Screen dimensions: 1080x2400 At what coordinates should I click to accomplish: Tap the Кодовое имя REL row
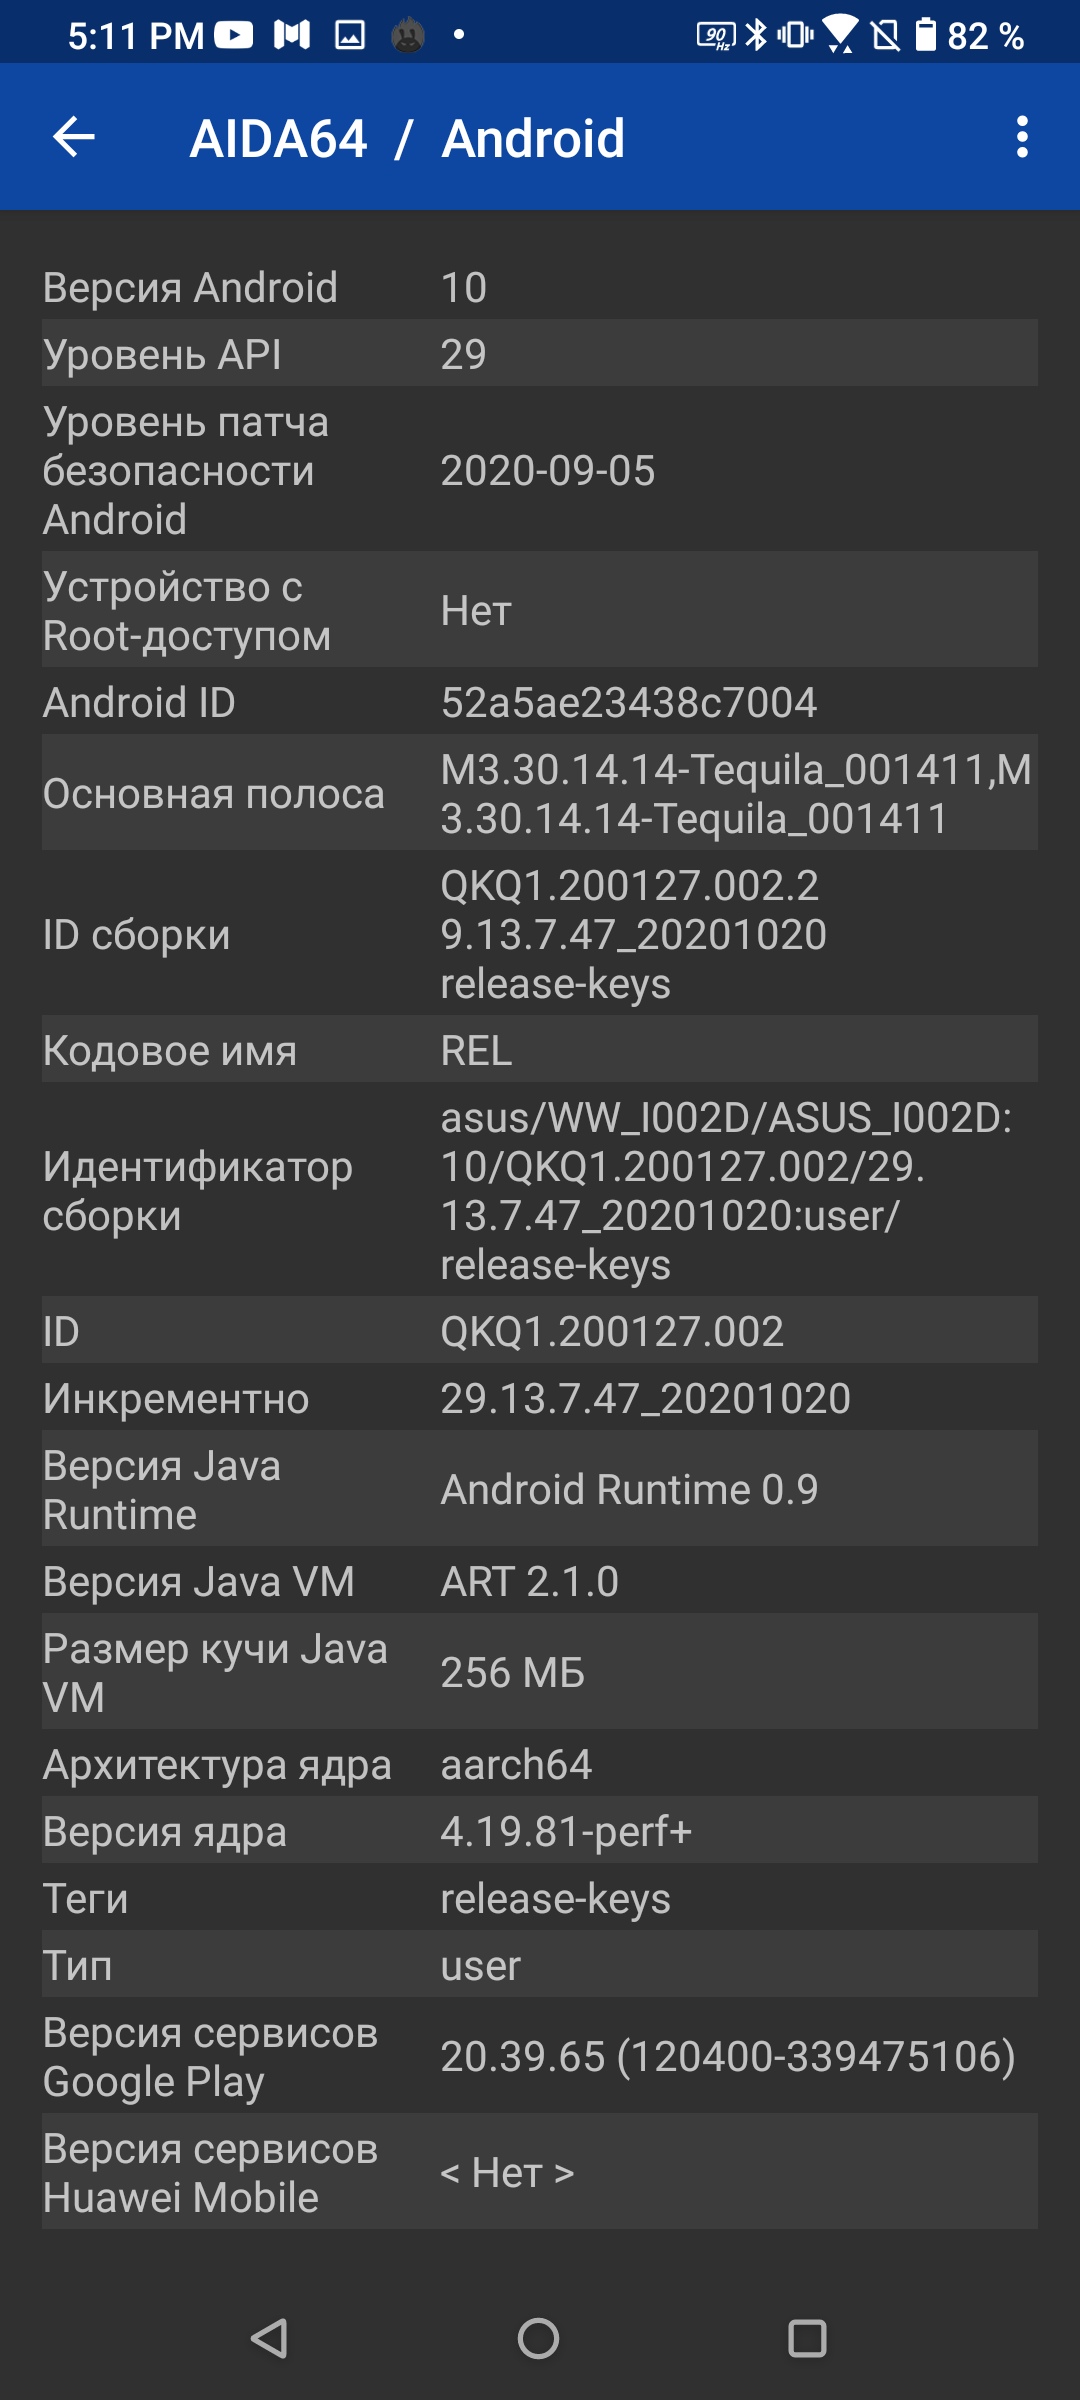tap(540, 1050)
